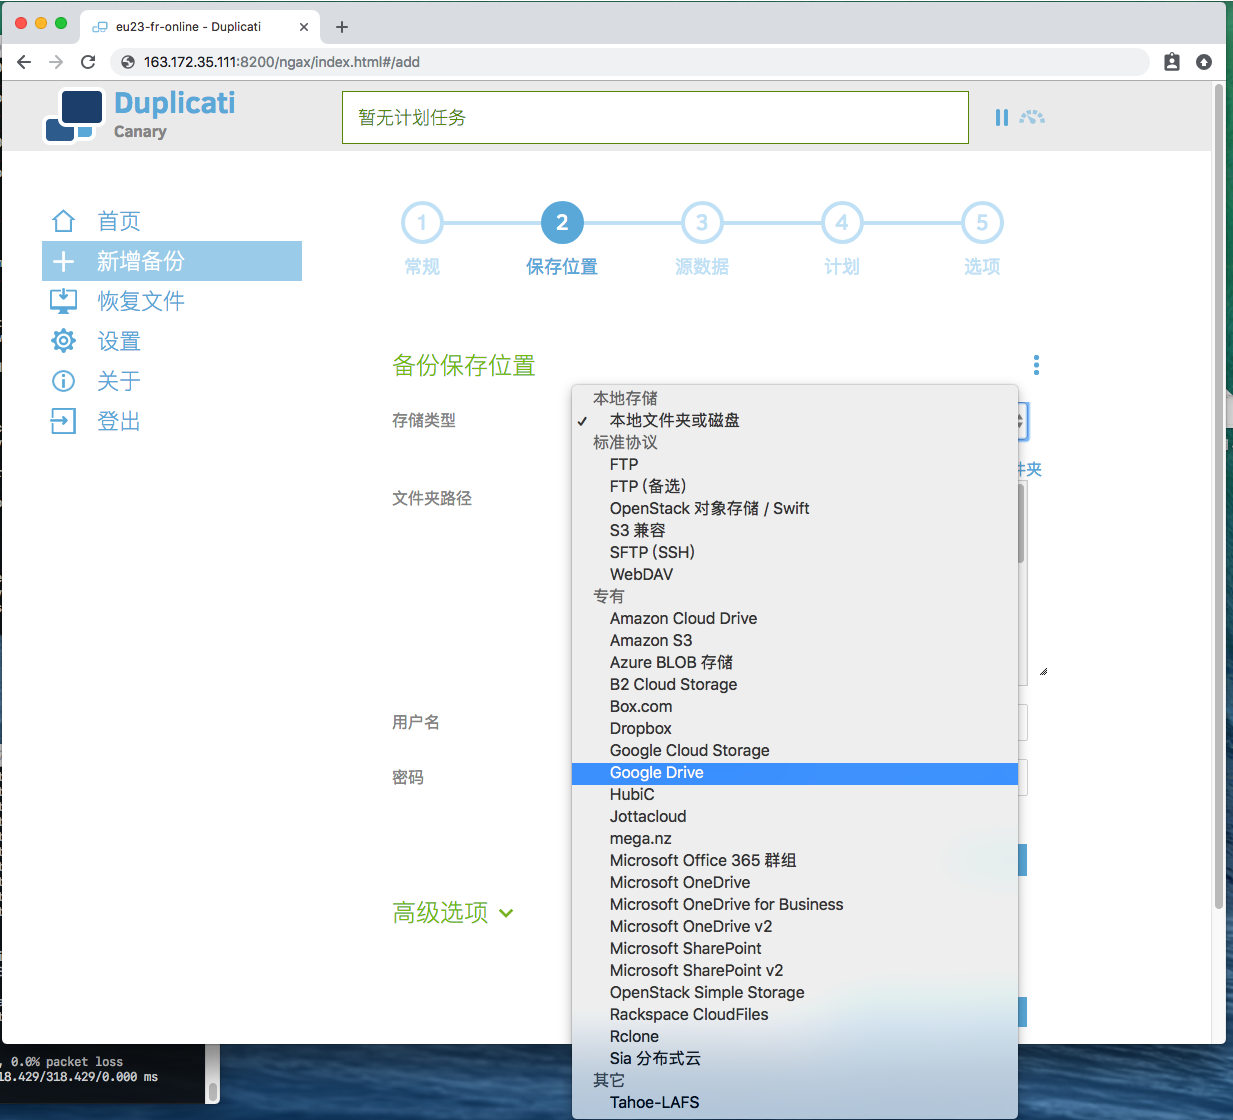
Task: Choose Dropbox as storage type
Action: click(x=640, y=729)
